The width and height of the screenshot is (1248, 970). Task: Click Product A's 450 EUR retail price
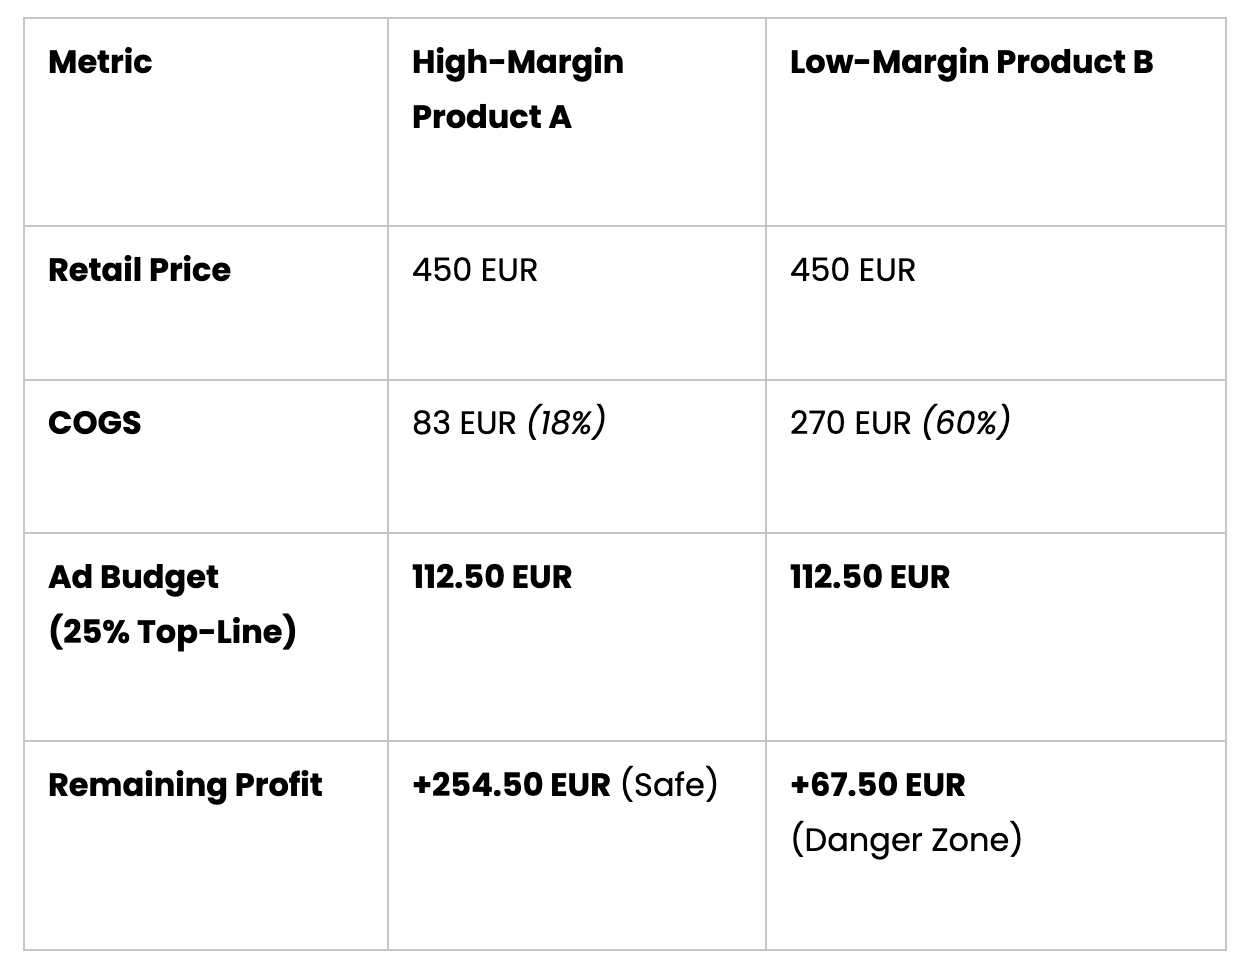(x=475, y=270)
